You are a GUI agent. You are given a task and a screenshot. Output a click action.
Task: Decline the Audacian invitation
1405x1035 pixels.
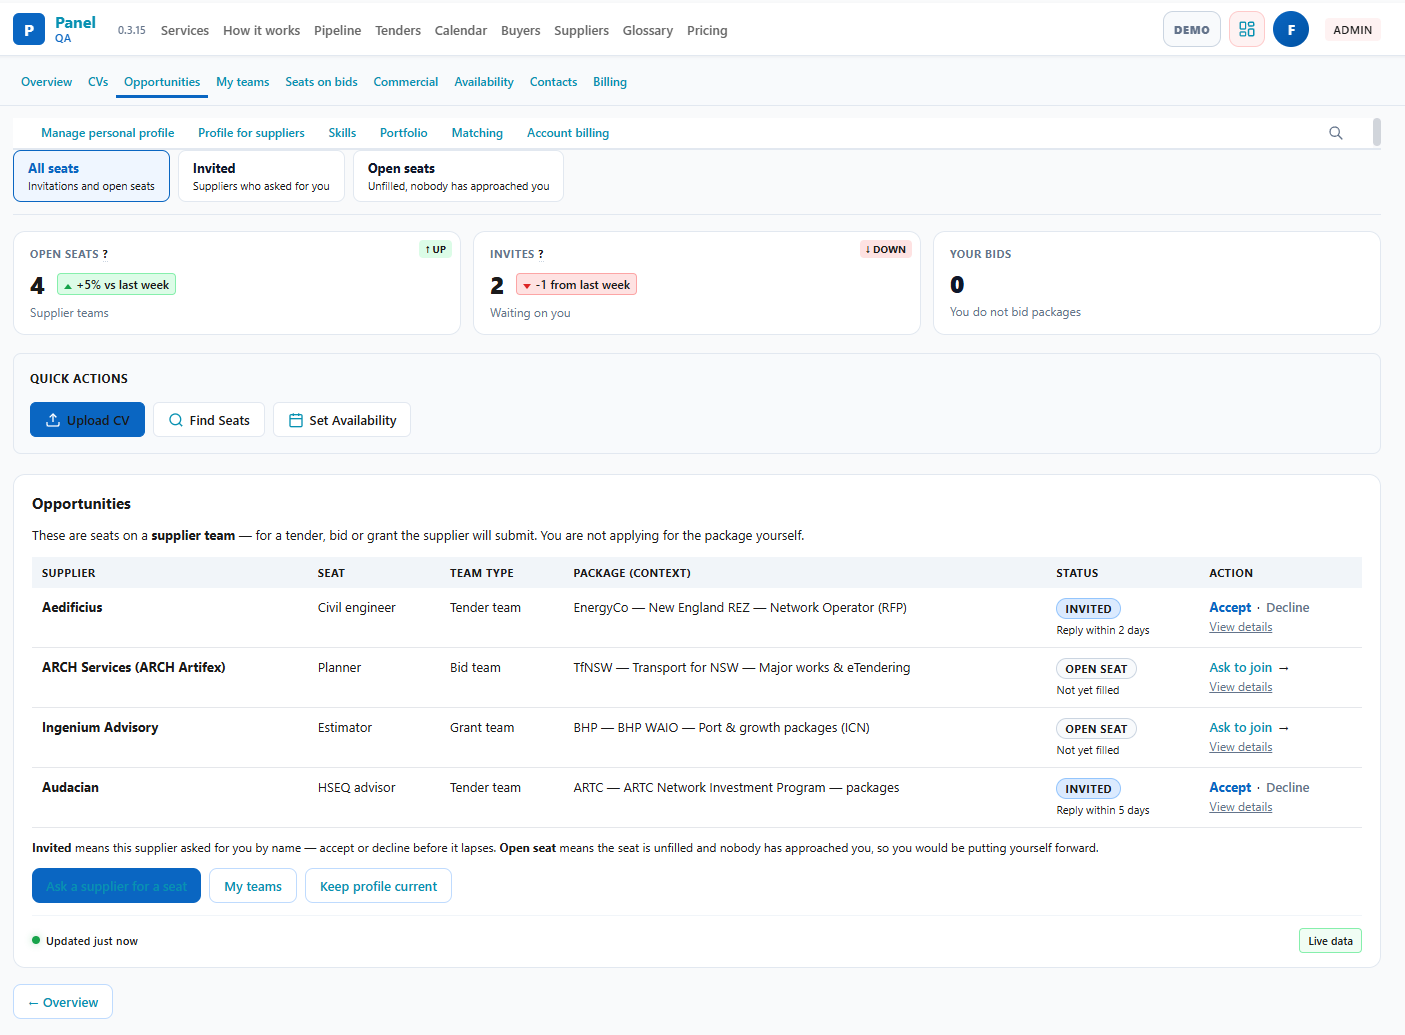[x=1288, y=787]
